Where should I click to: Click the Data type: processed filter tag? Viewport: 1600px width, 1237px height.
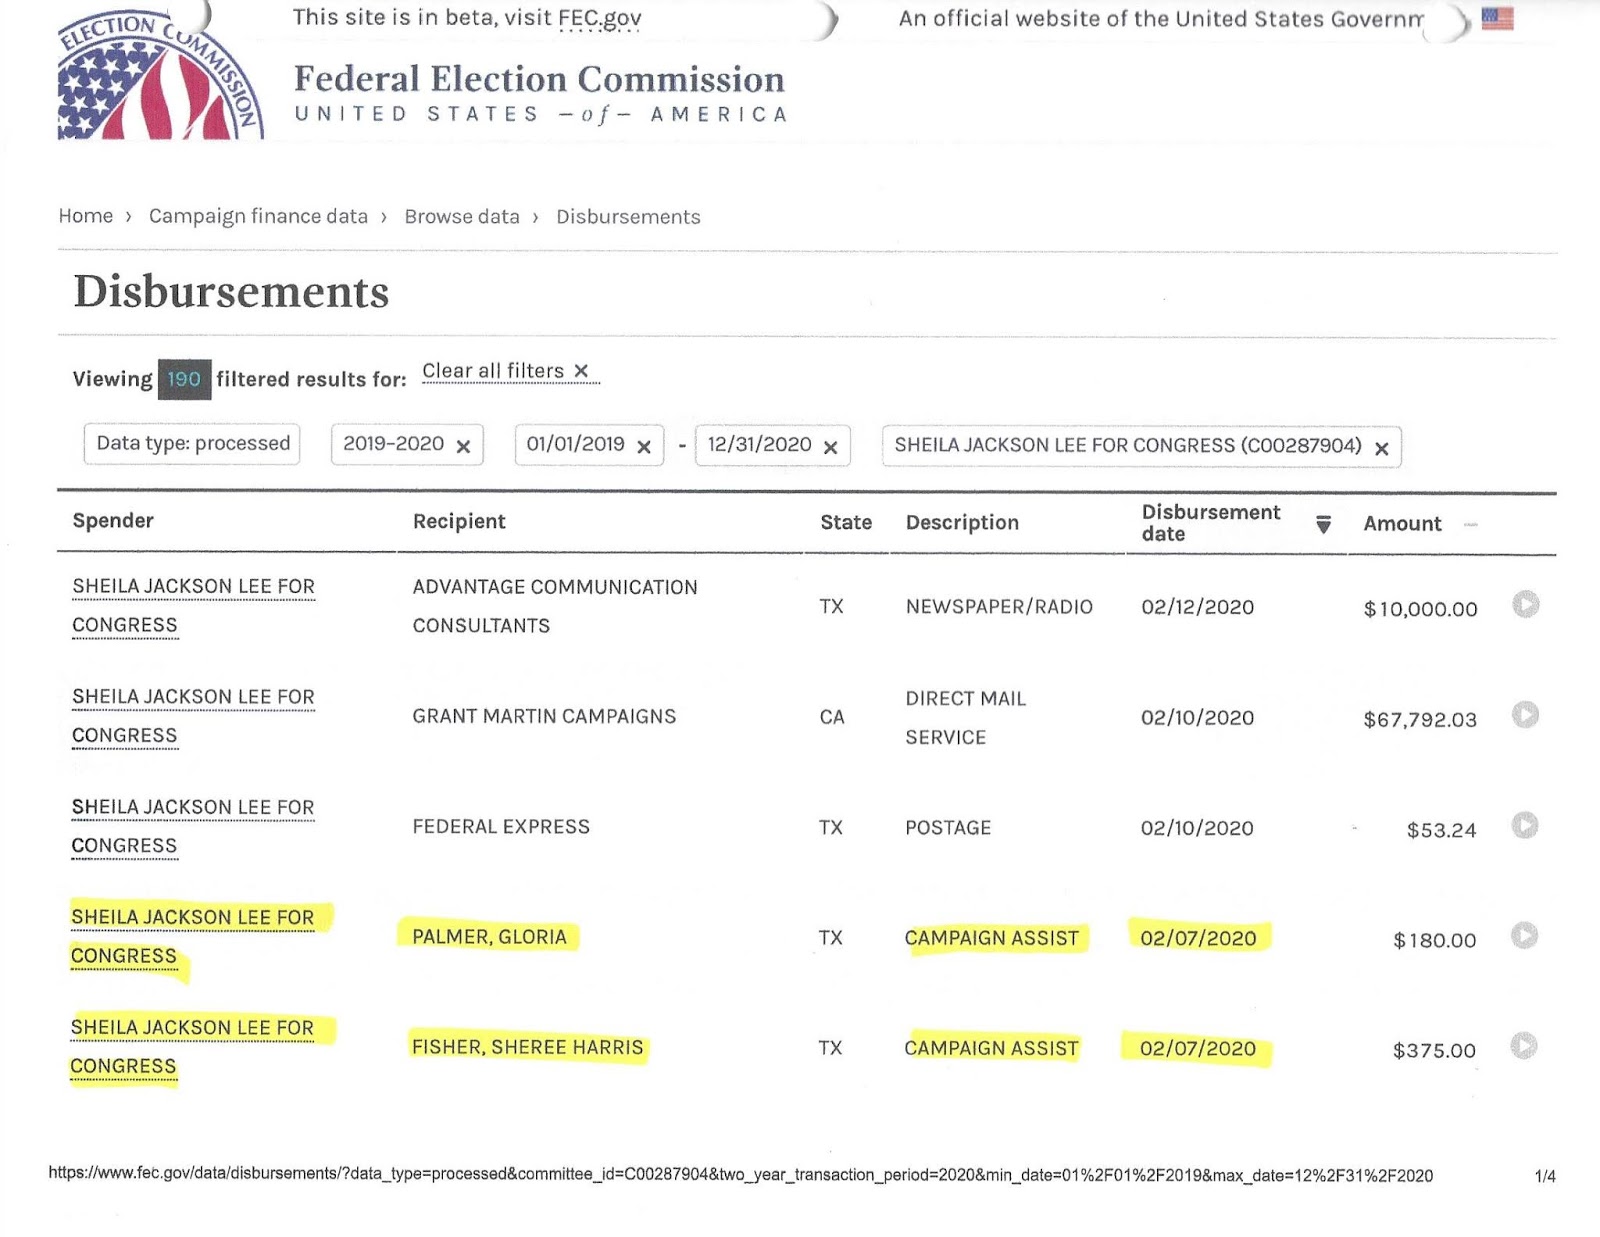point(193,444)
